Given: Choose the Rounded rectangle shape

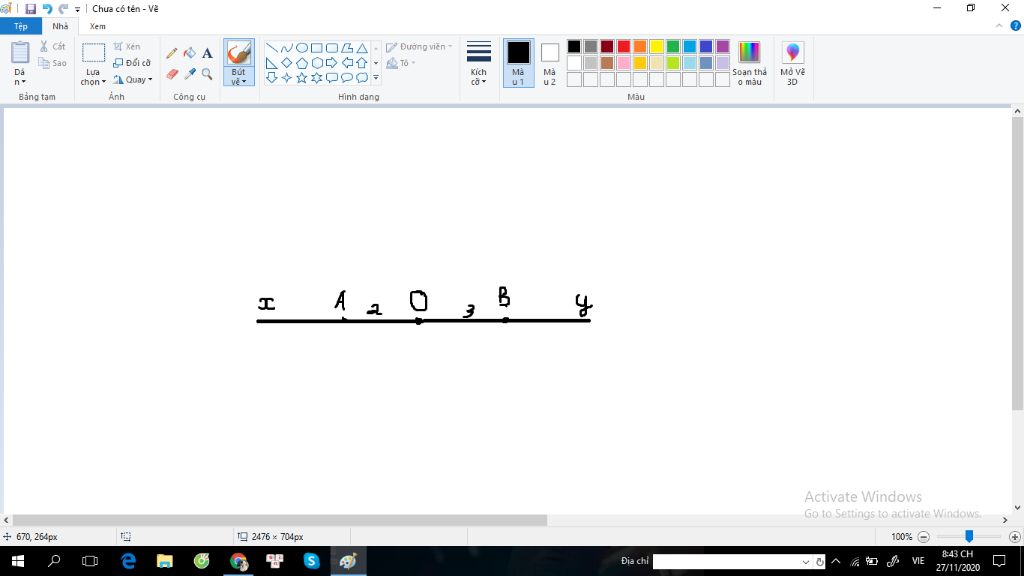Looking at the screenshot, I should pos(332,48).
